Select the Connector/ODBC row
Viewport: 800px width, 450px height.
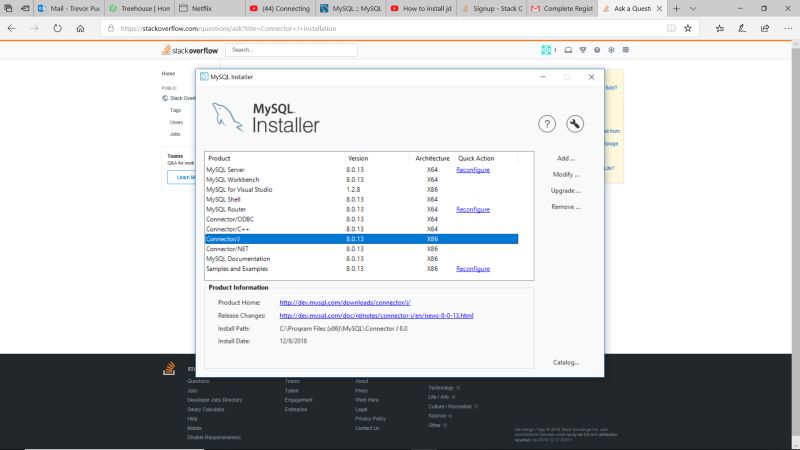pyautogui.click(x=361, y=219)
